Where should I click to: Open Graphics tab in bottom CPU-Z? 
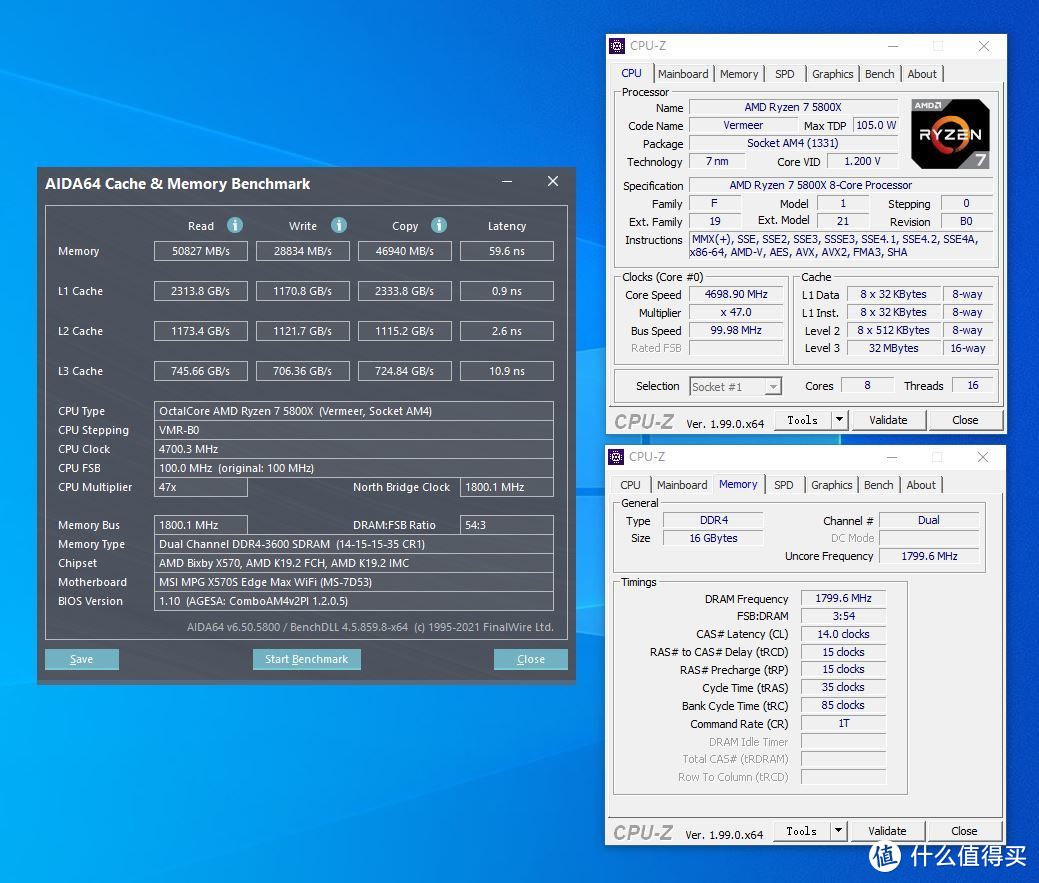coord(832,484)
